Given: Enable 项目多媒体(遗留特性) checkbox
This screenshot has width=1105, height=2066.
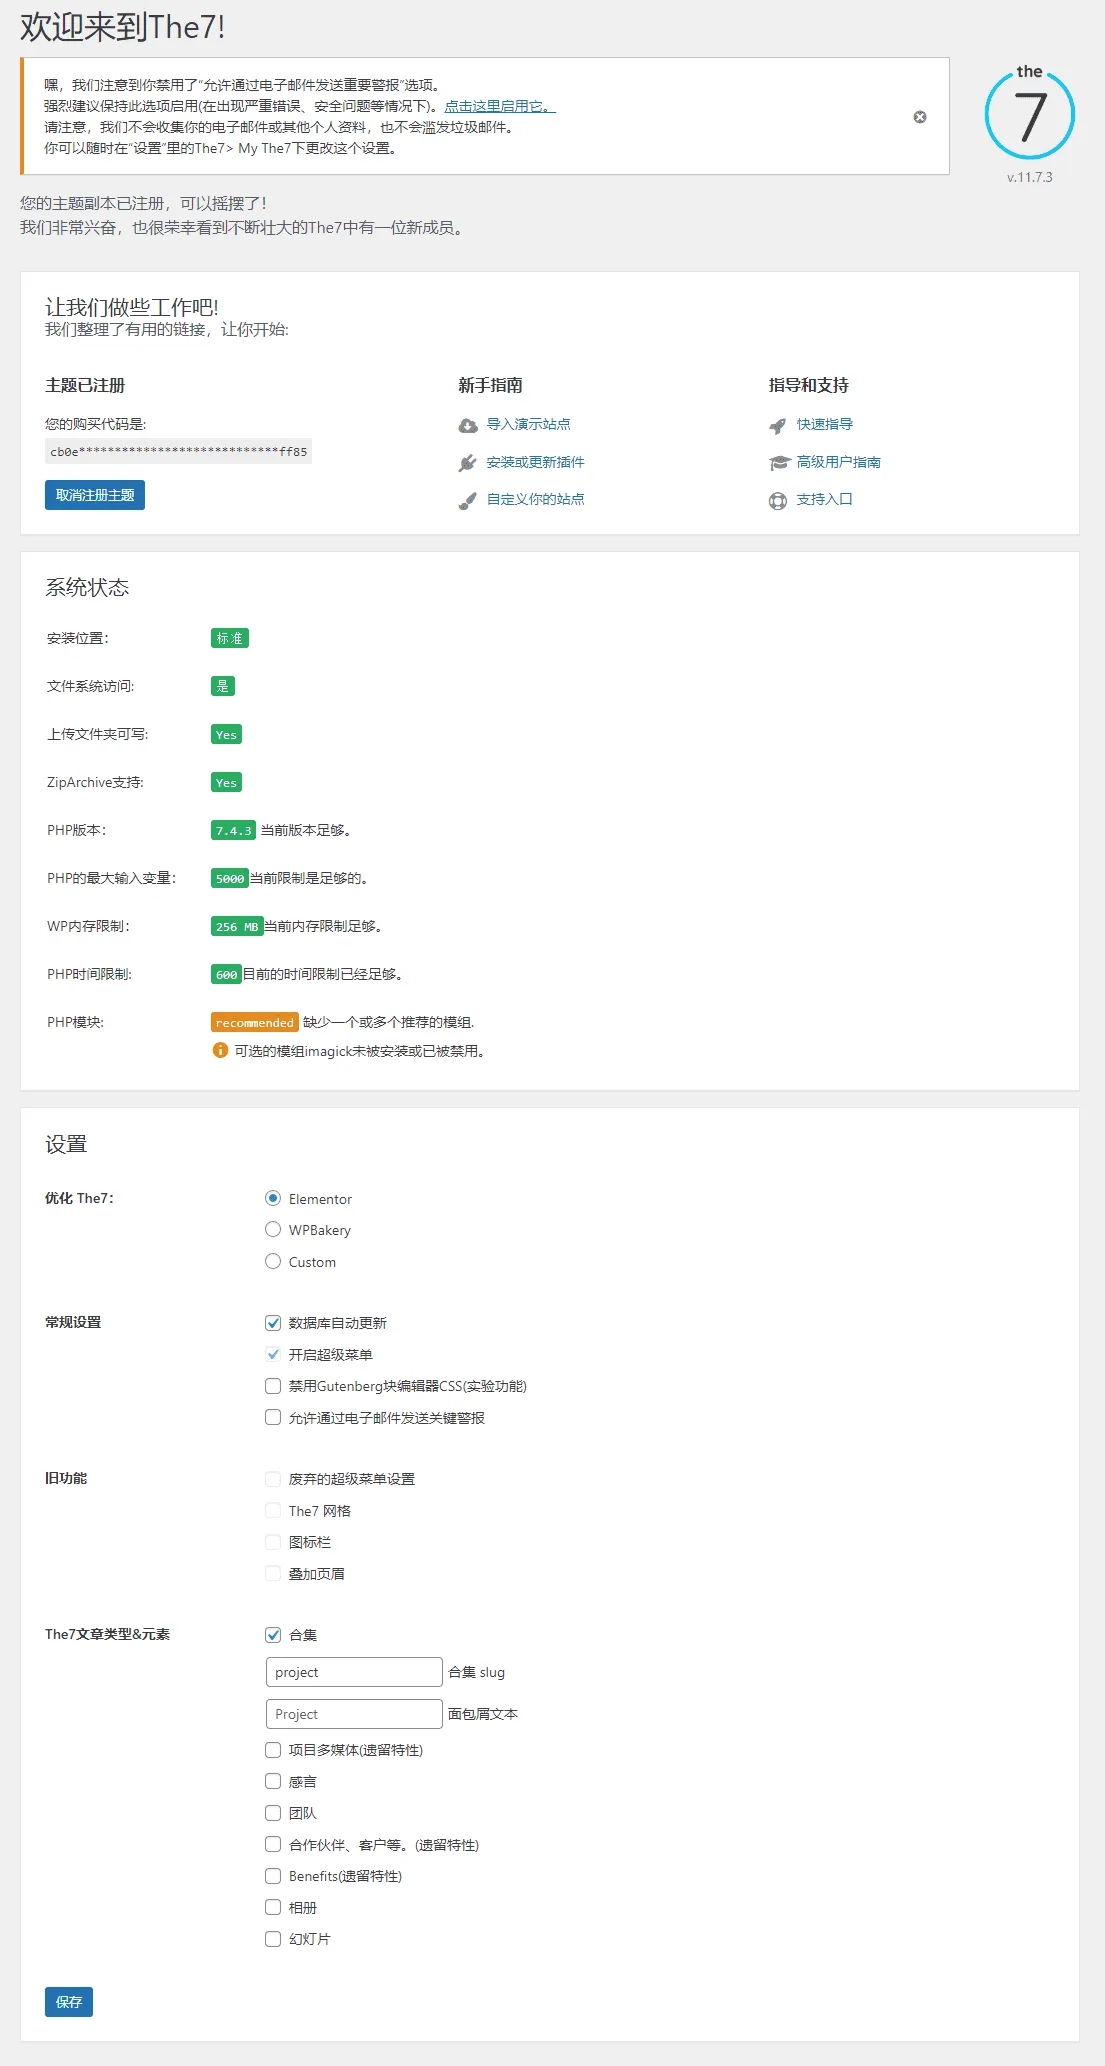Looking at the screenshot, I should (x=273, y=1750).
